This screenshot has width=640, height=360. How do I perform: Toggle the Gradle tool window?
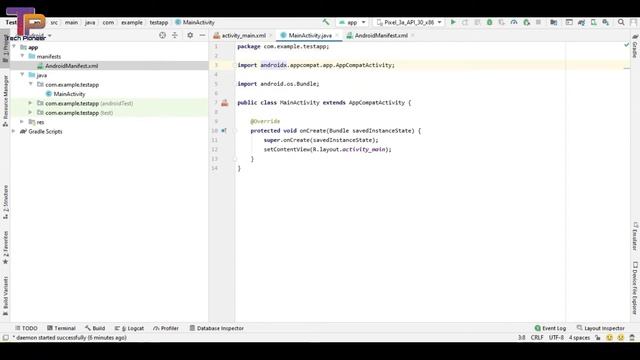coord(635,46)
